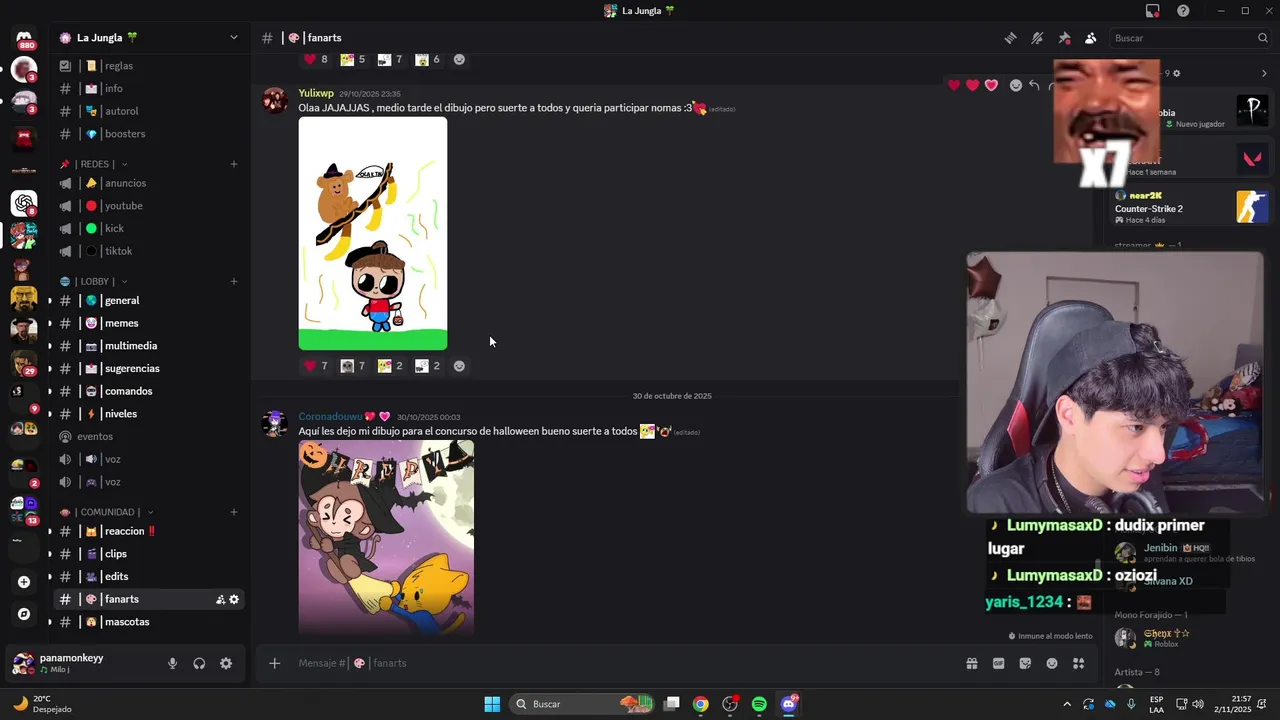Open the reaccion channel
Screen dimensions: 1280x720
click(149, 531)
